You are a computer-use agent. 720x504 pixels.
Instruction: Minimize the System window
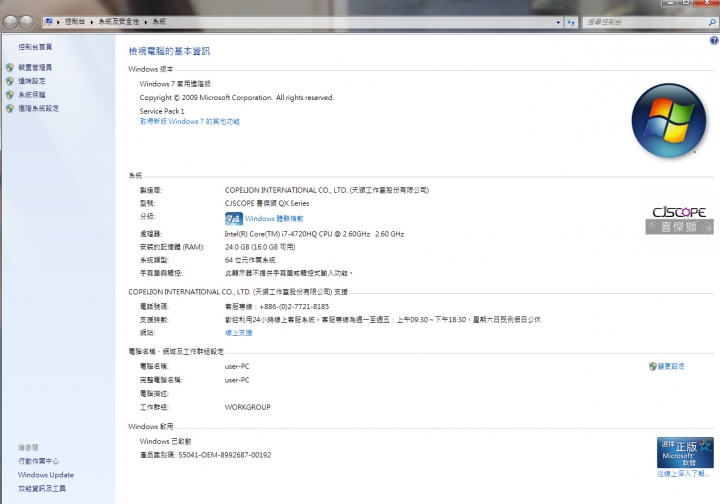click(x=669, y=3)
